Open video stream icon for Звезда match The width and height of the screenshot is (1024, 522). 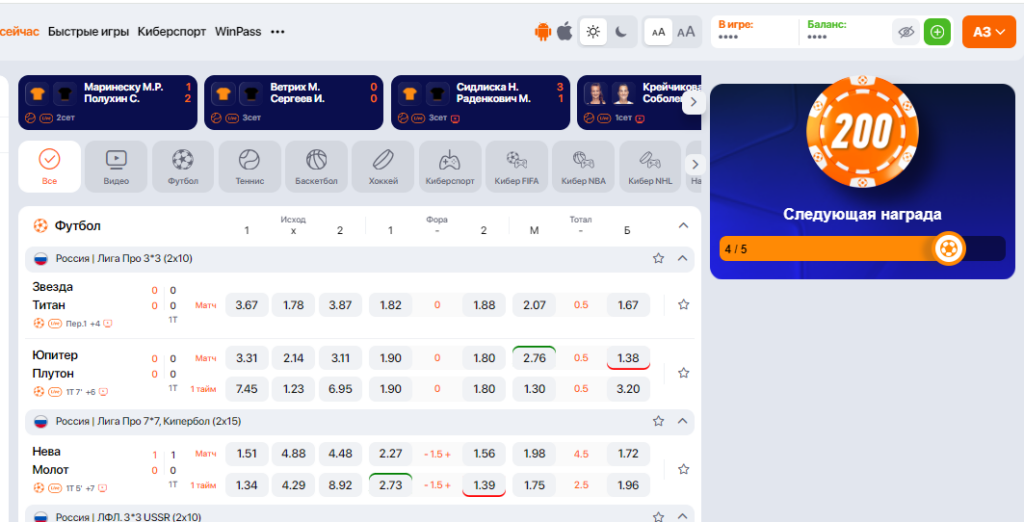(108, 323)
